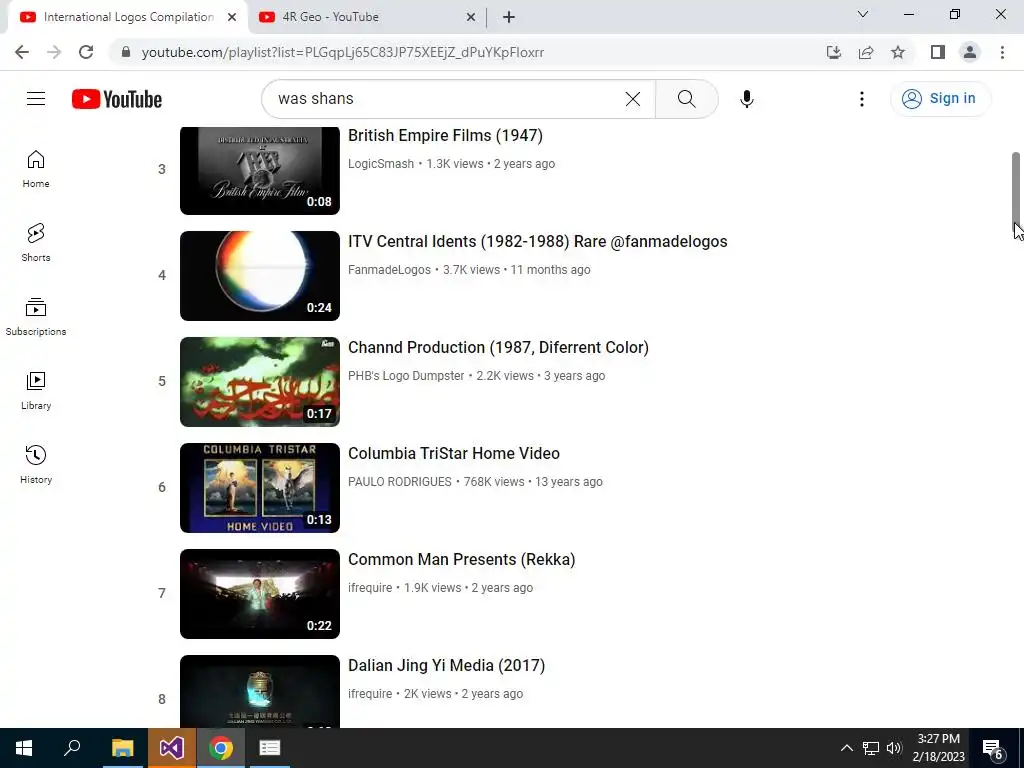Open Columbia TriStar Home Video title
1024x768 pixels.
454,453
